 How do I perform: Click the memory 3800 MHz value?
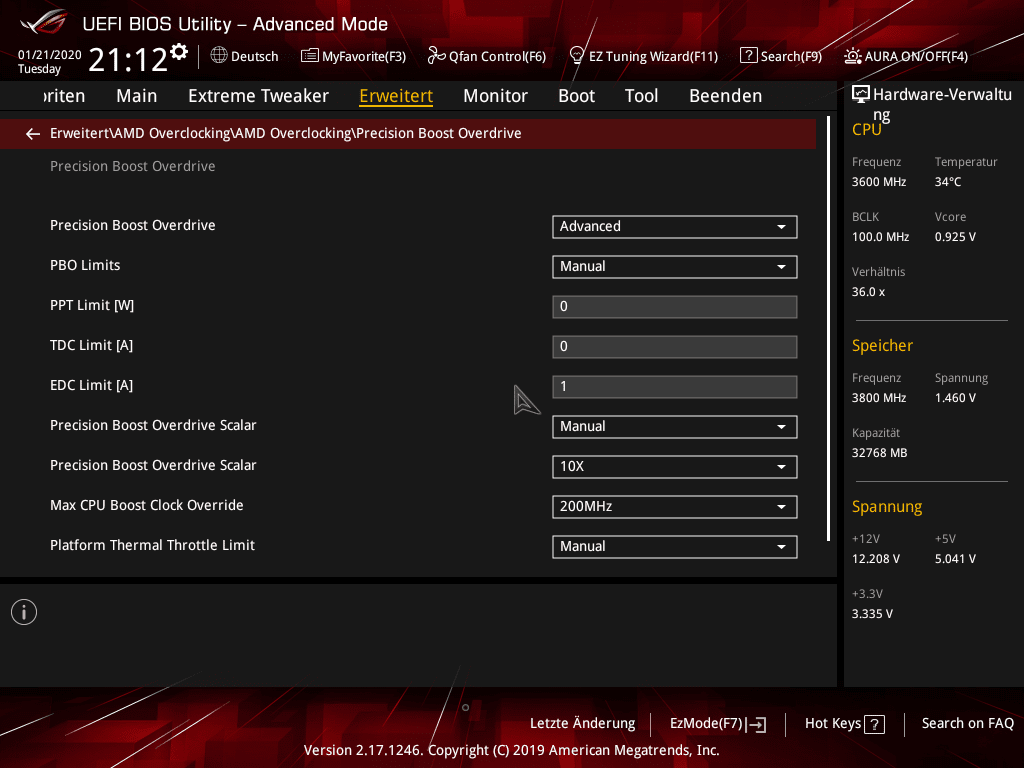pyautogui.click(x=878, y=398)
